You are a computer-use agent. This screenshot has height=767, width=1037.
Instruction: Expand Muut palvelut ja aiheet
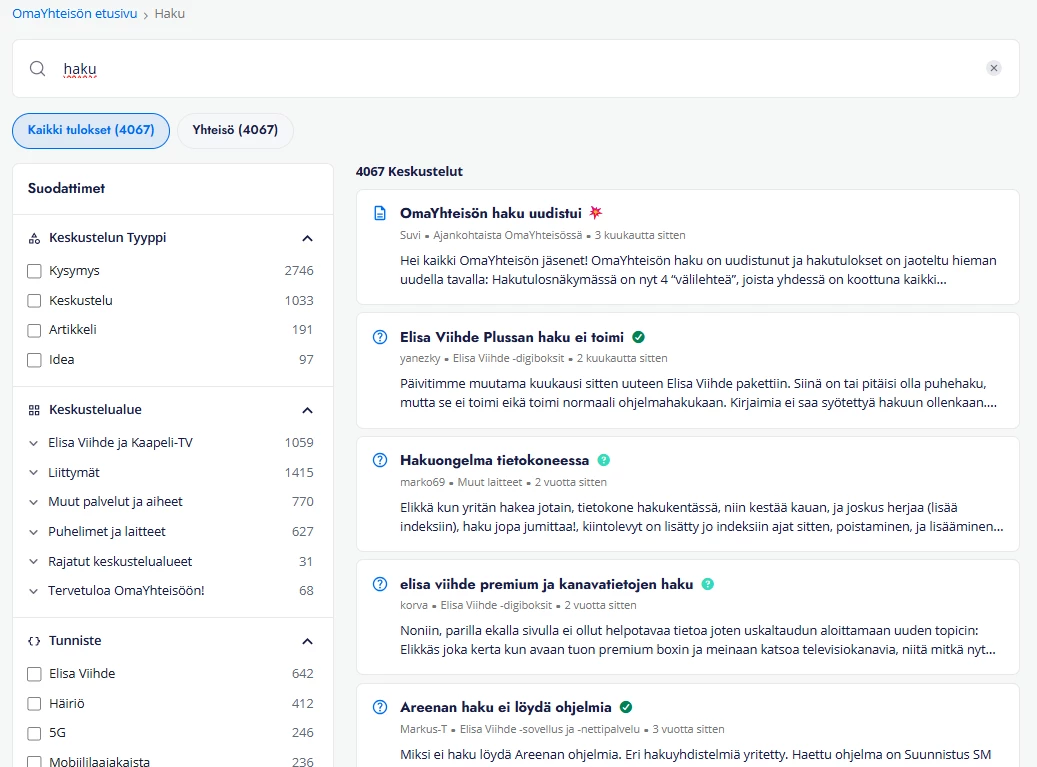34,502
